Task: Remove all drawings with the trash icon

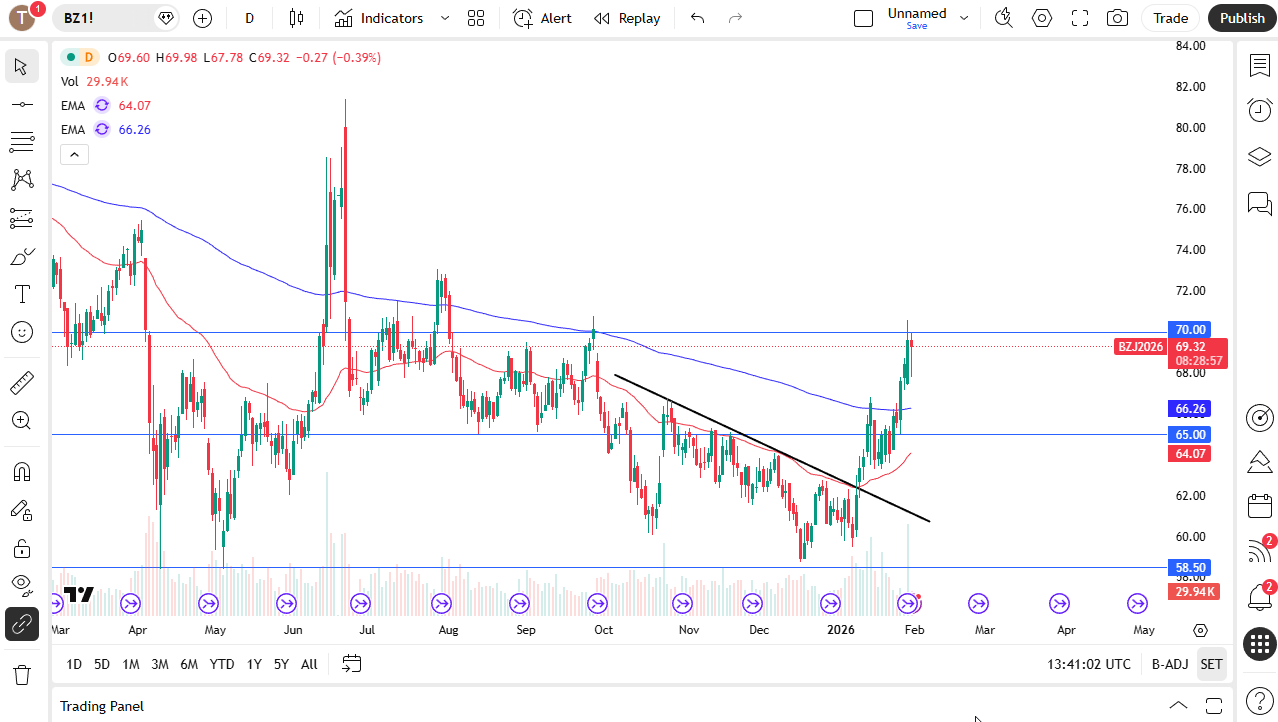Action: (22, 674)
